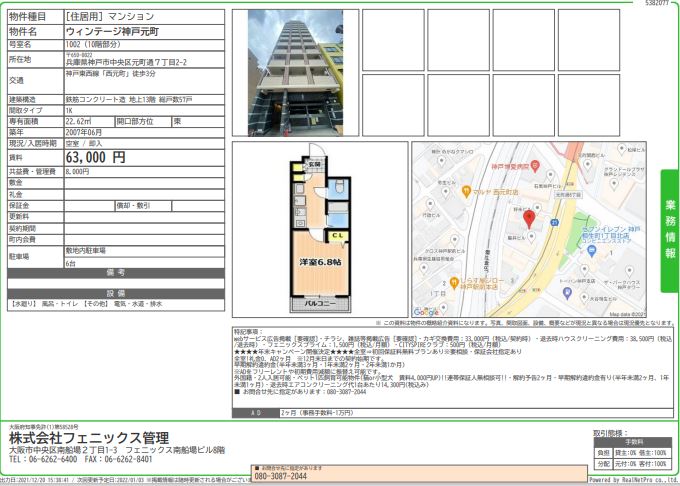Click the structure text 鉄筋コンクリート造 地上13階

click(x=111, y=100)
